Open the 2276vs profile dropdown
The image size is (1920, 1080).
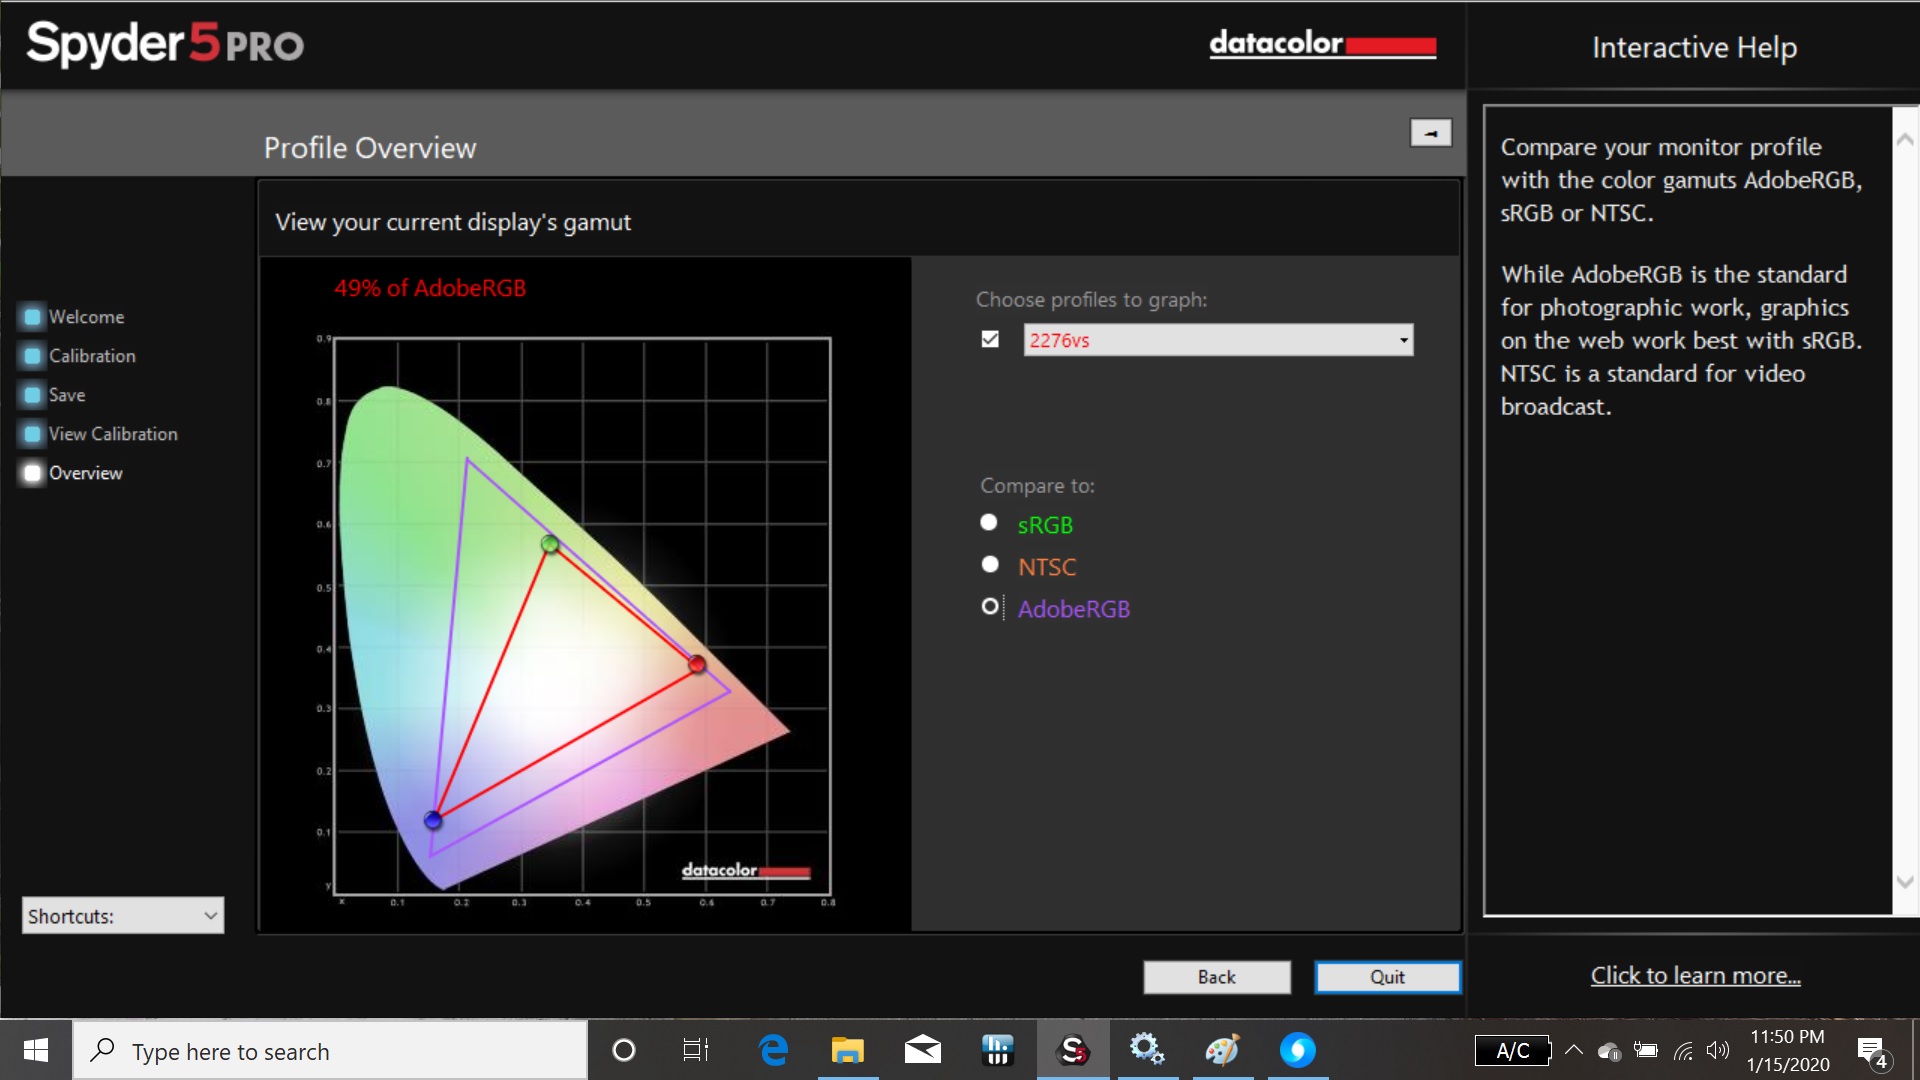[1218, 340]
